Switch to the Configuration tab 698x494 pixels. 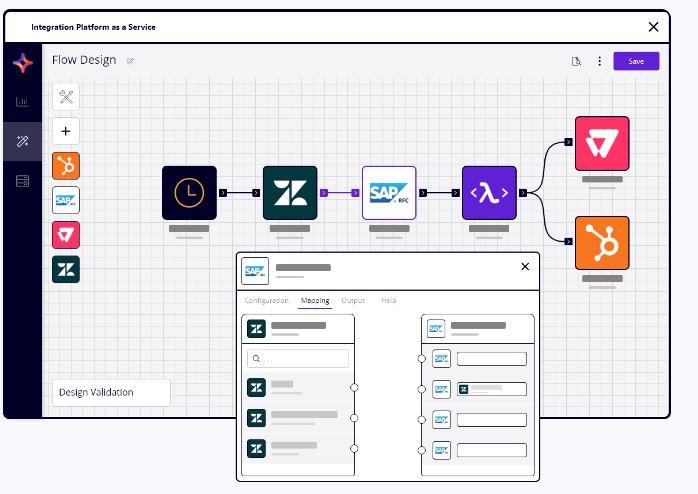(267, 300)
